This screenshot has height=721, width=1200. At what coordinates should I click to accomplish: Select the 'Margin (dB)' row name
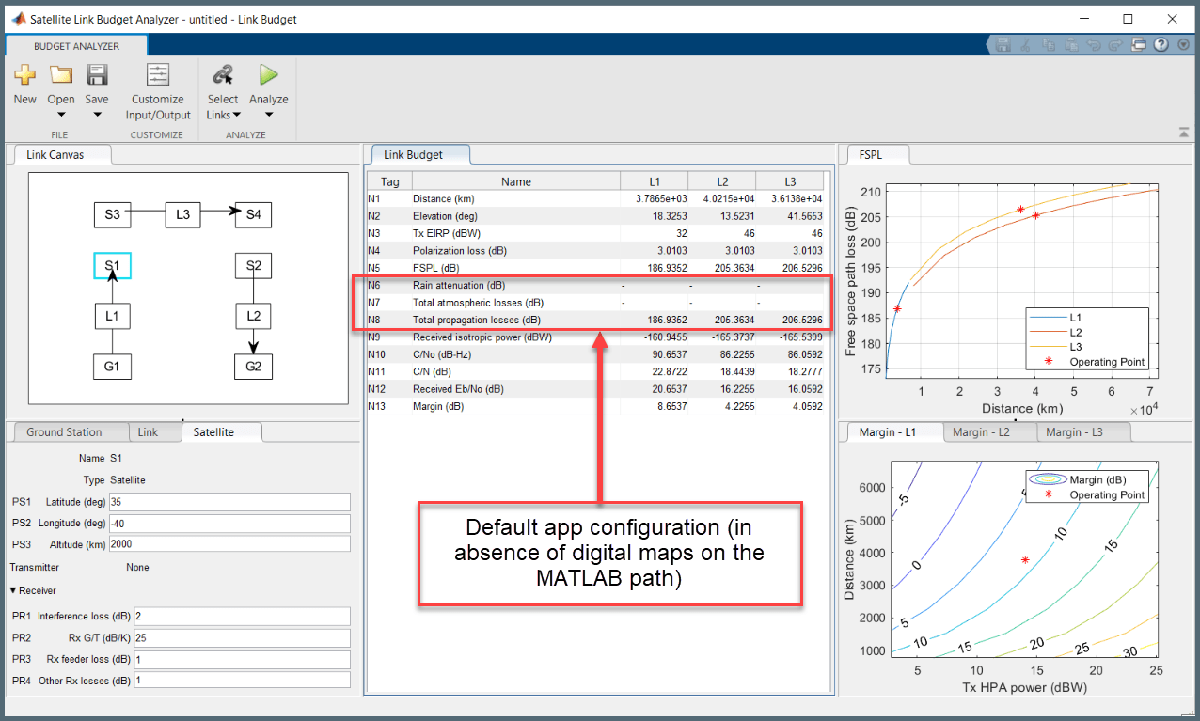(x=440, y=407)
